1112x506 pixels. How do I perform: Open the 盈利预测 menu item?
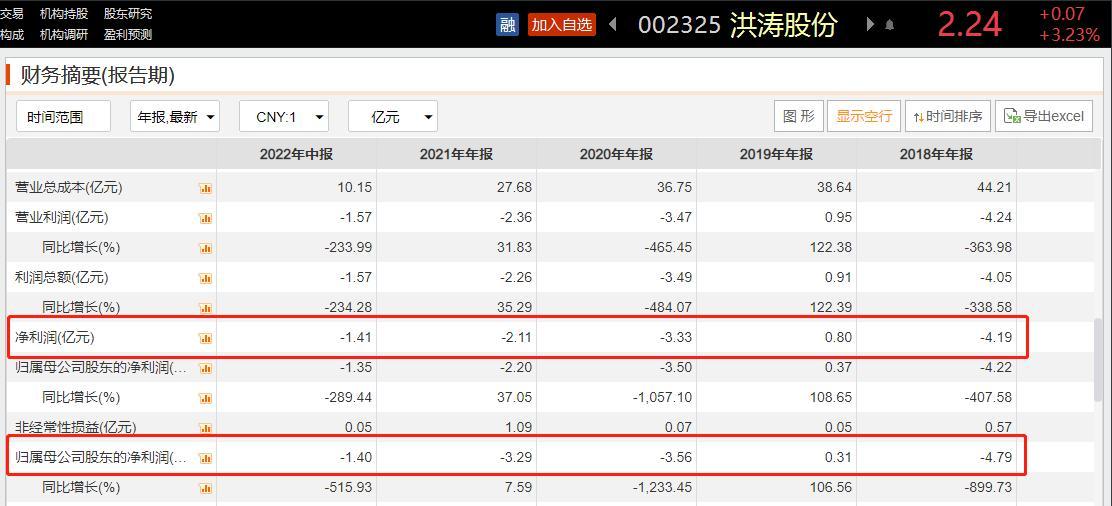pyautogui.click(x=128, y=35)
